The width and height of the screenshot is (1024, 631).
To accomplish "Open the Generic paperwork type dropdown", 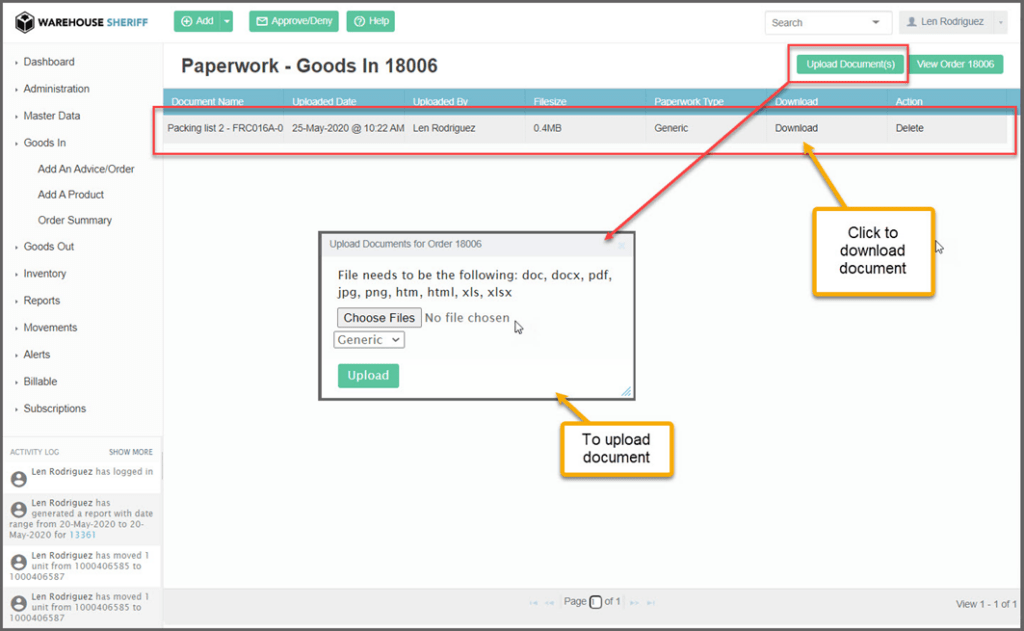I will tap(369, 340).
